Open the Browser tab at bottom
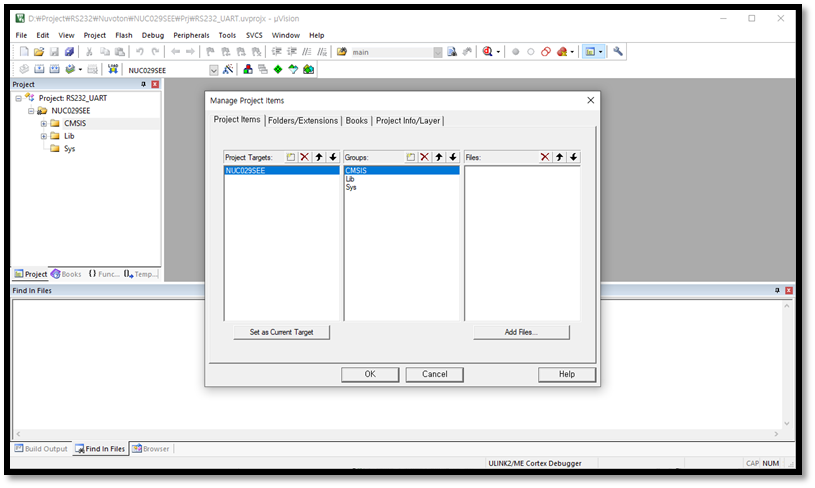Viewport: 815px width, 488px height. tap(151, 449)
